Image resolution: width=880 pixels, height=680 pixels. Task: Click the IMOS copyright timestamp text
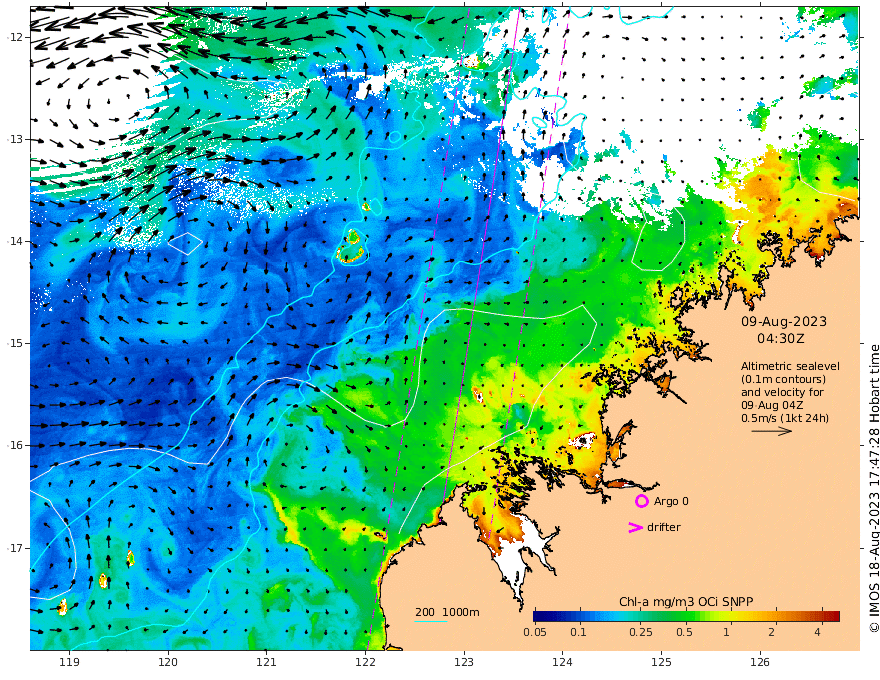tap(874, 488)
